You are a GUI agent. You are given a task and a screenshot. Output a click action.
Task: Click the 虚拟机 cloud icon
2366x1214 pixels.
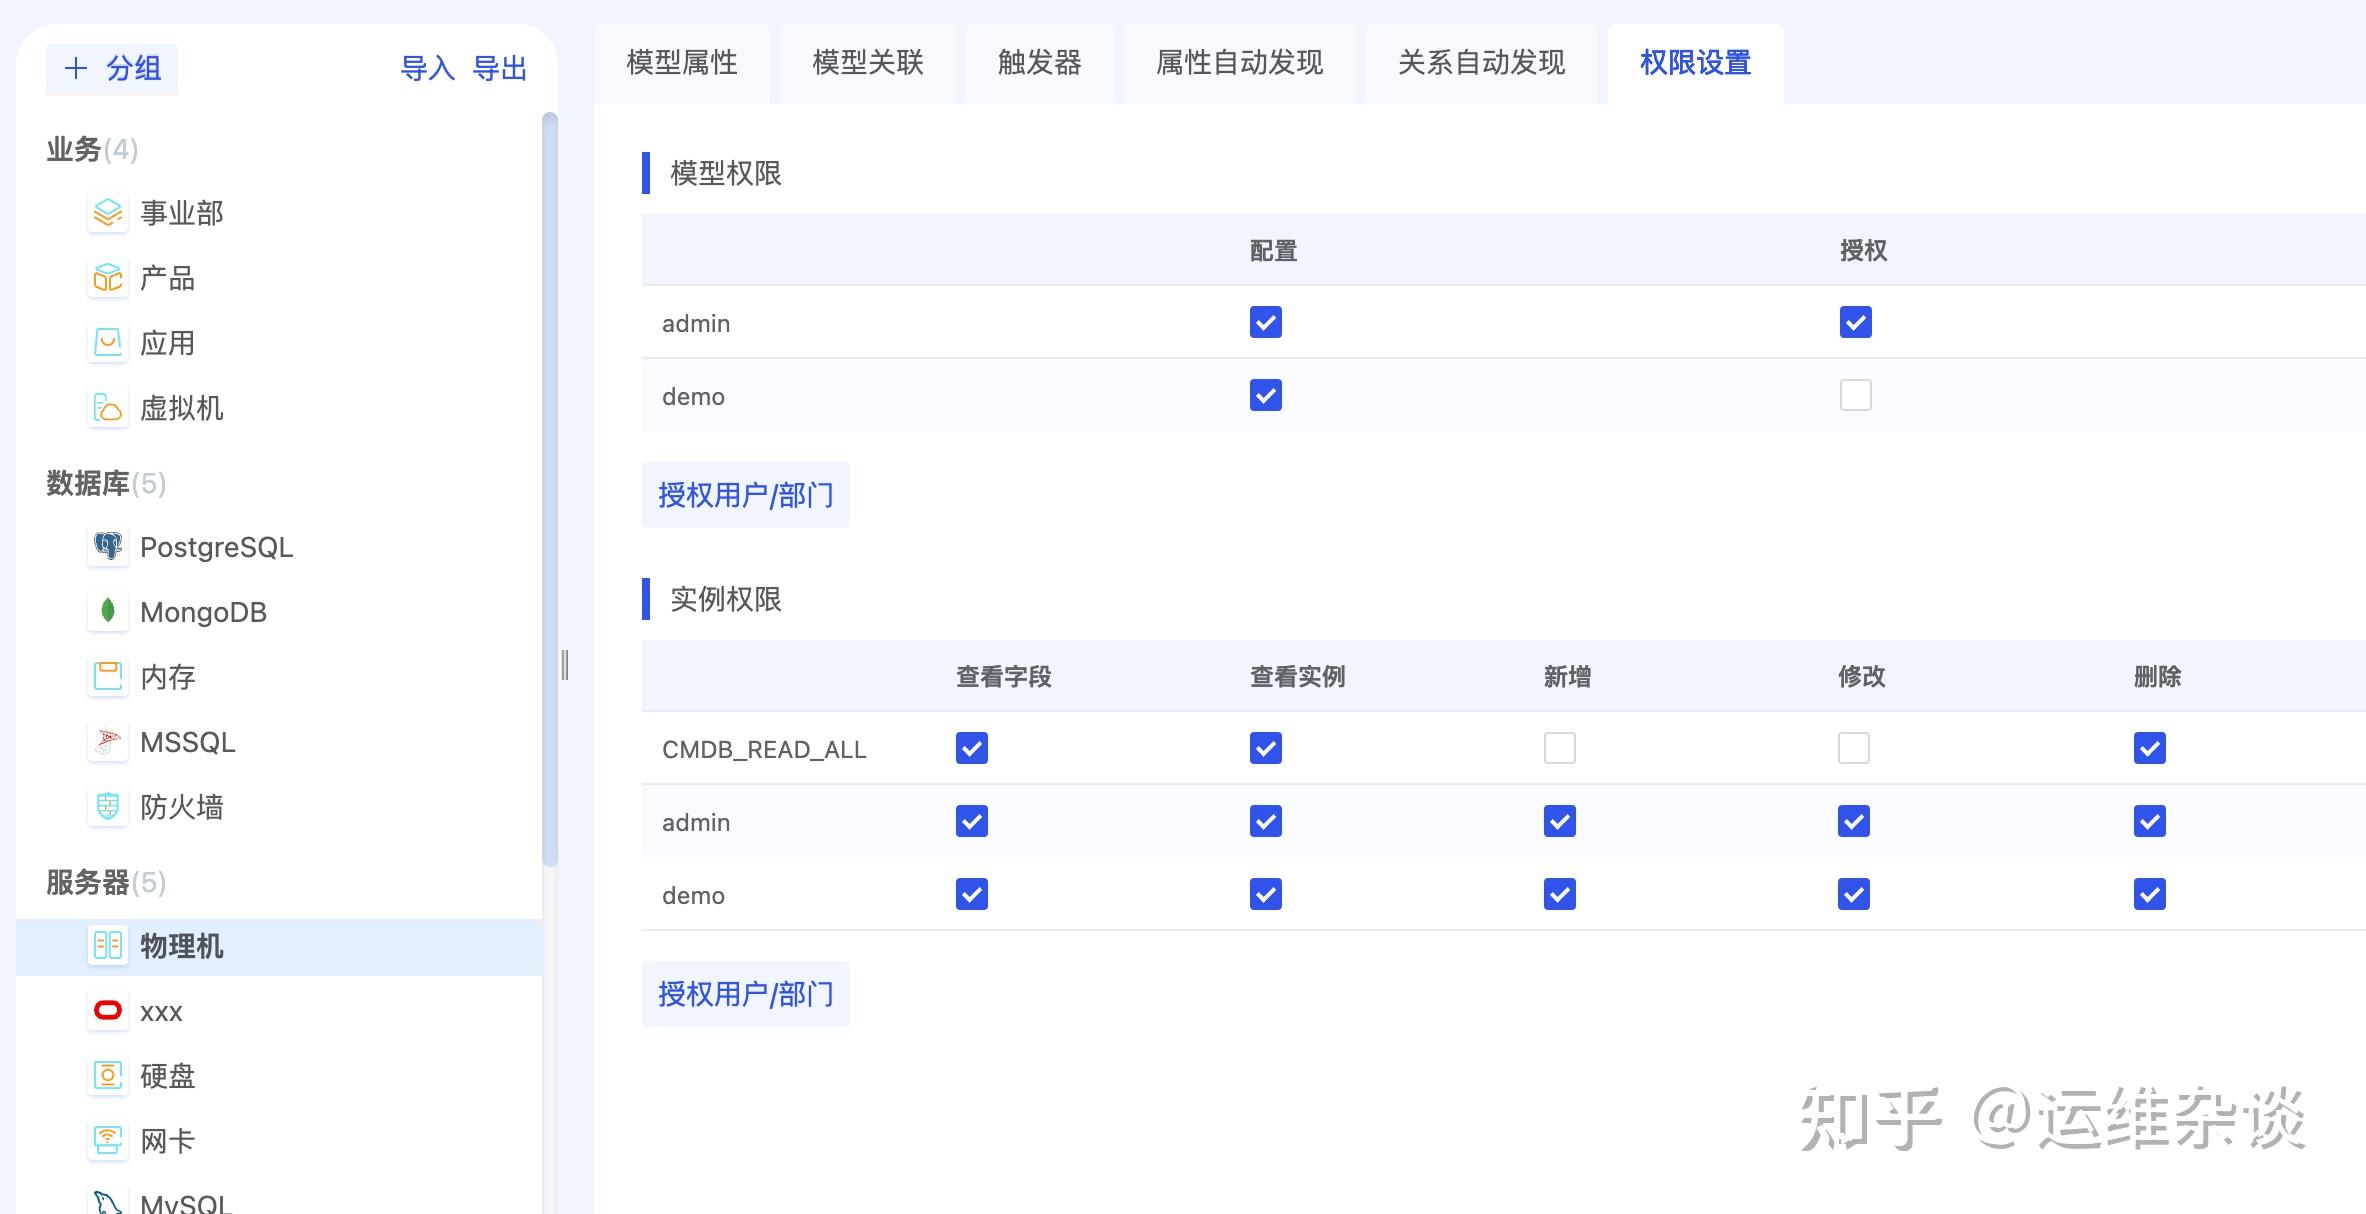pos(107,409)
